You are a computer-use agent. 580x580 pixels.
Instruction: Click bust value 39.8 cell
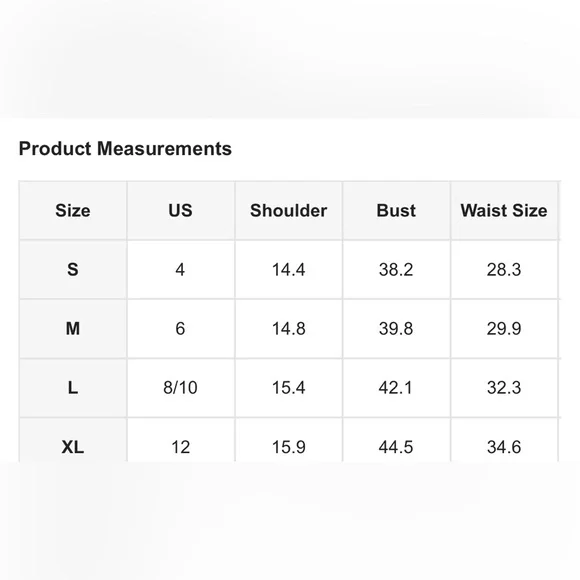pyautogui.click(x=396, y=328)
